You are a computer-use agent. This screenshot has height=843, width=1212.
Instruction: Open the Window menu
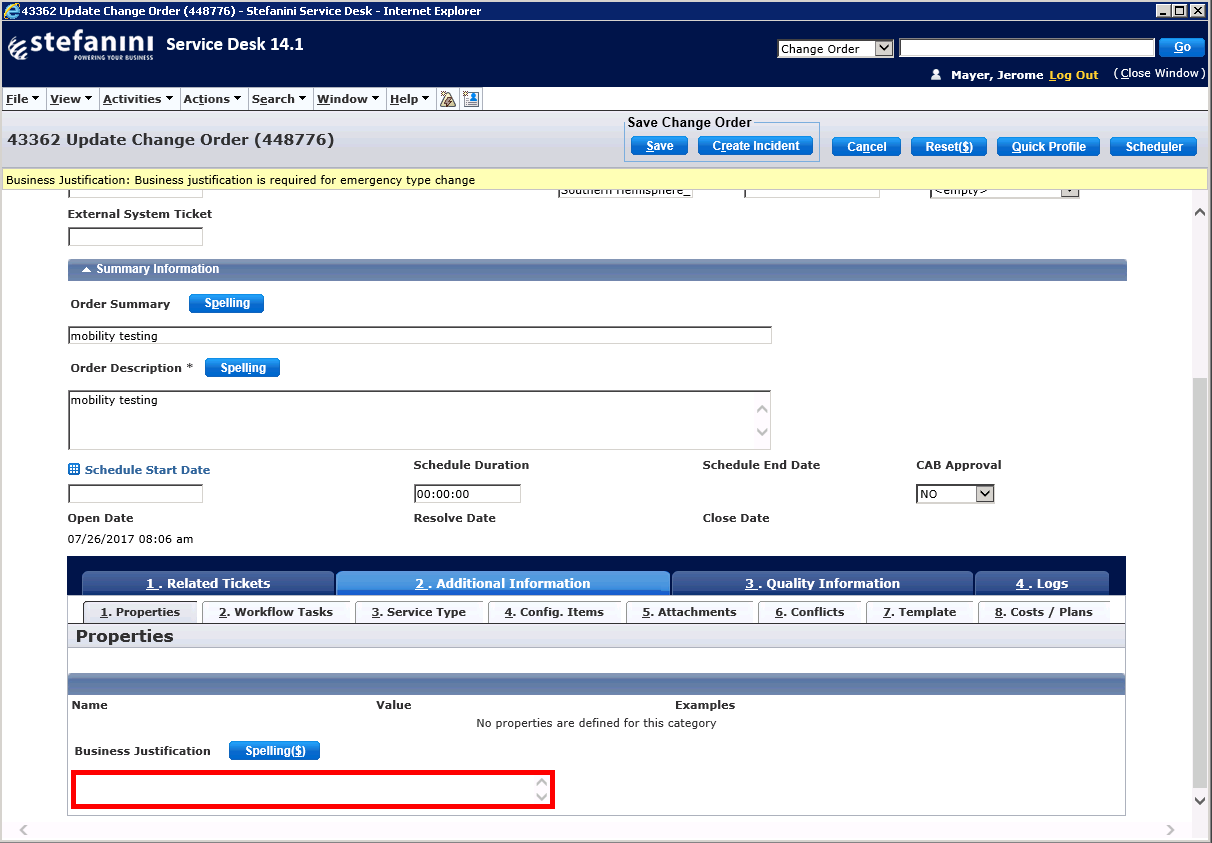click(348, 99)
